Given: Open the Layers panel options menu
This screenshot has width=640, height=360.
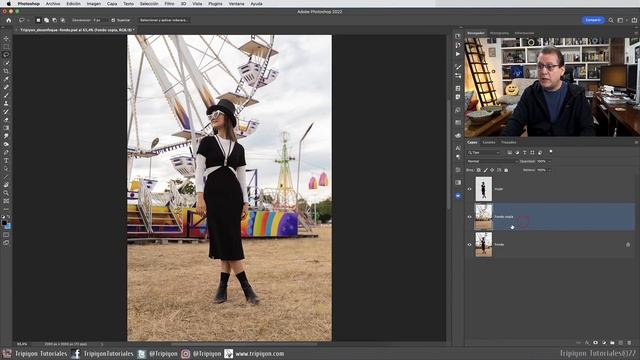Looking at the screenshot, I should click(636, 142).
